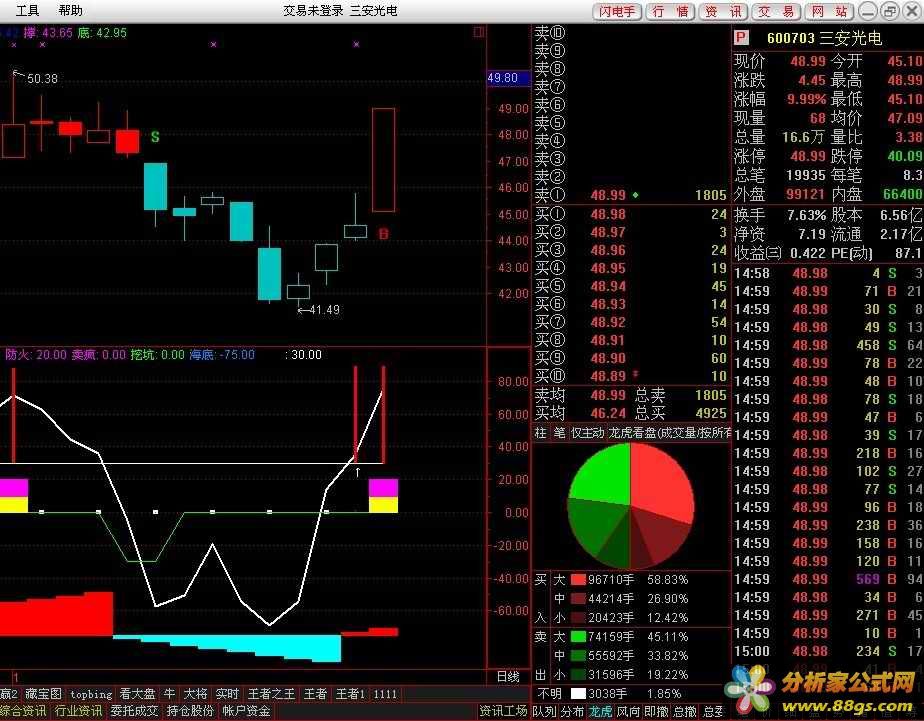Select the 大将 indicator tab
This screenshot has width=924, height=721.
point(196,694)
